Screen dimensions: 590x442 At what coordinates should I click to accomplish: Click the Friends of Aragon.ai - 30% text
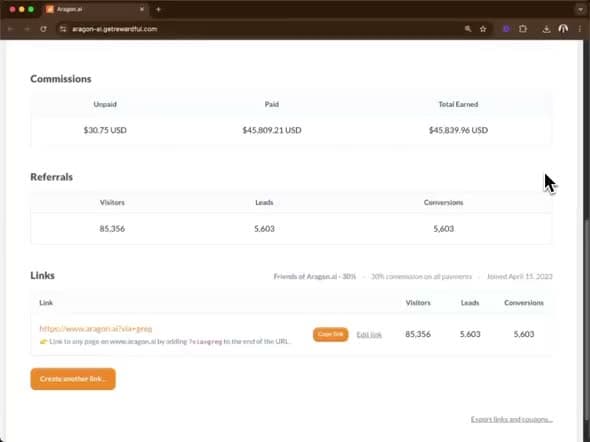pyautogui.click(x=315, y=276)
